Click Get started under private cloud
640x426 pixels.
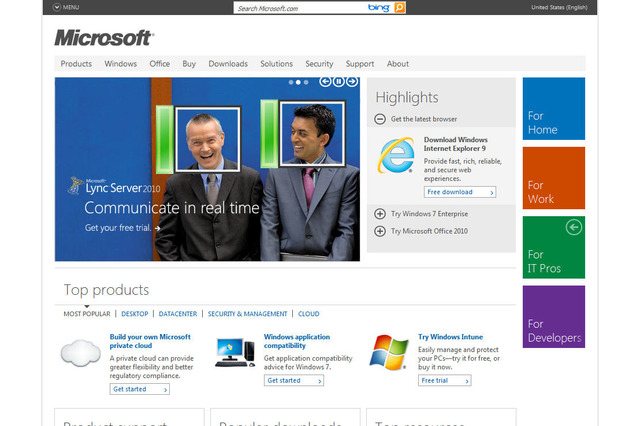pyautogui.click(x=140, y=389)
